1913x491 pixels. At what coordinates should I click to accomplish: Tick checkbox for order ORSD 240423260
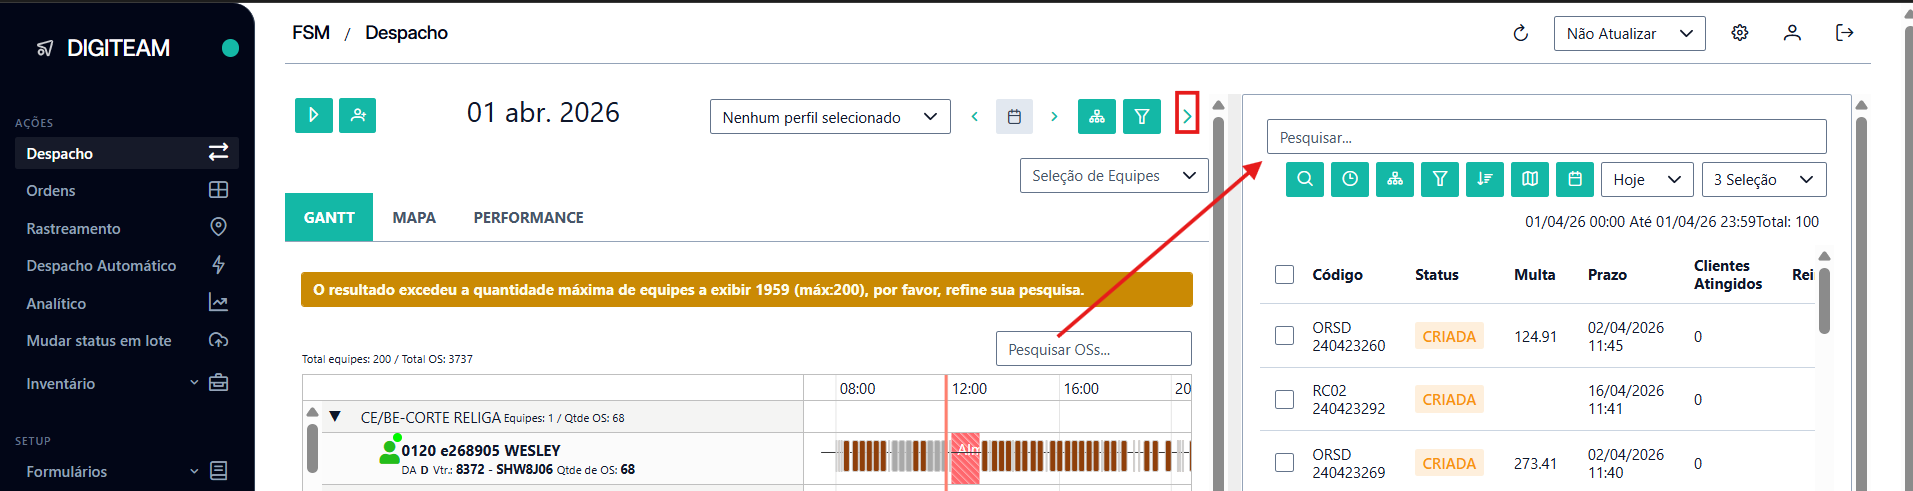pyautogui.click(x=1285, y=336)
